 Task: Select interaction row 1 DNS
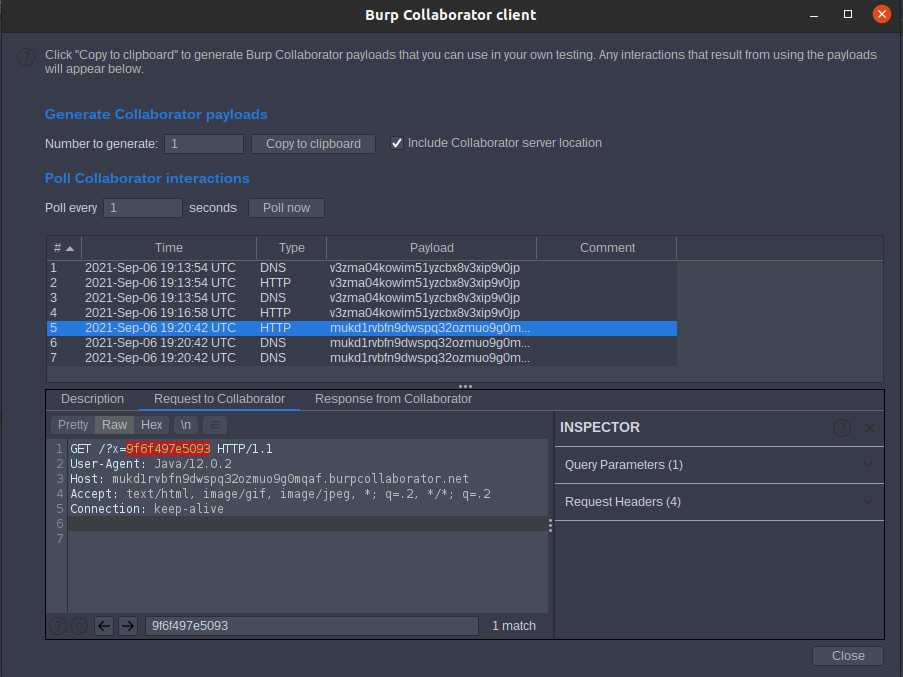362,268
